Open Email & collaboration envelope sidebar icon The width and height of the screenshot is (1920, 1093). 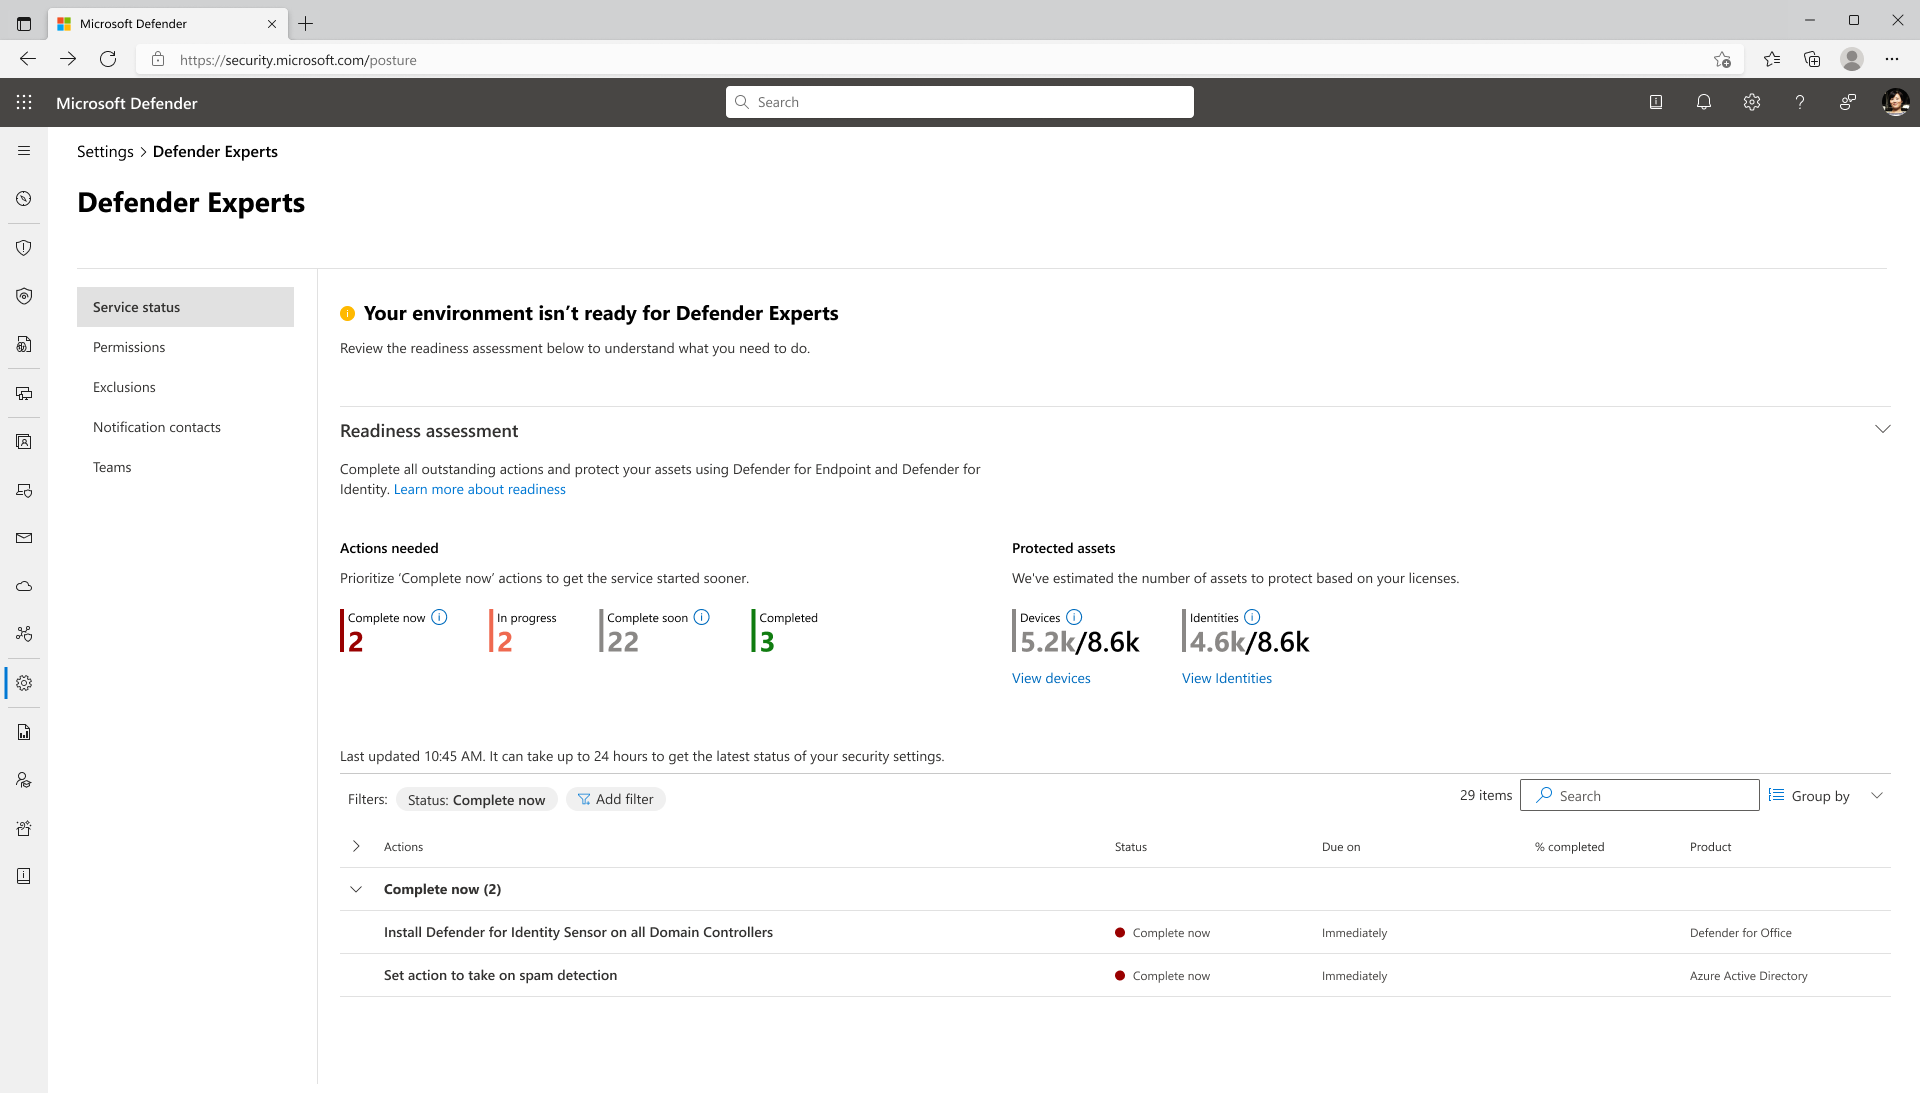pos(24,538)
